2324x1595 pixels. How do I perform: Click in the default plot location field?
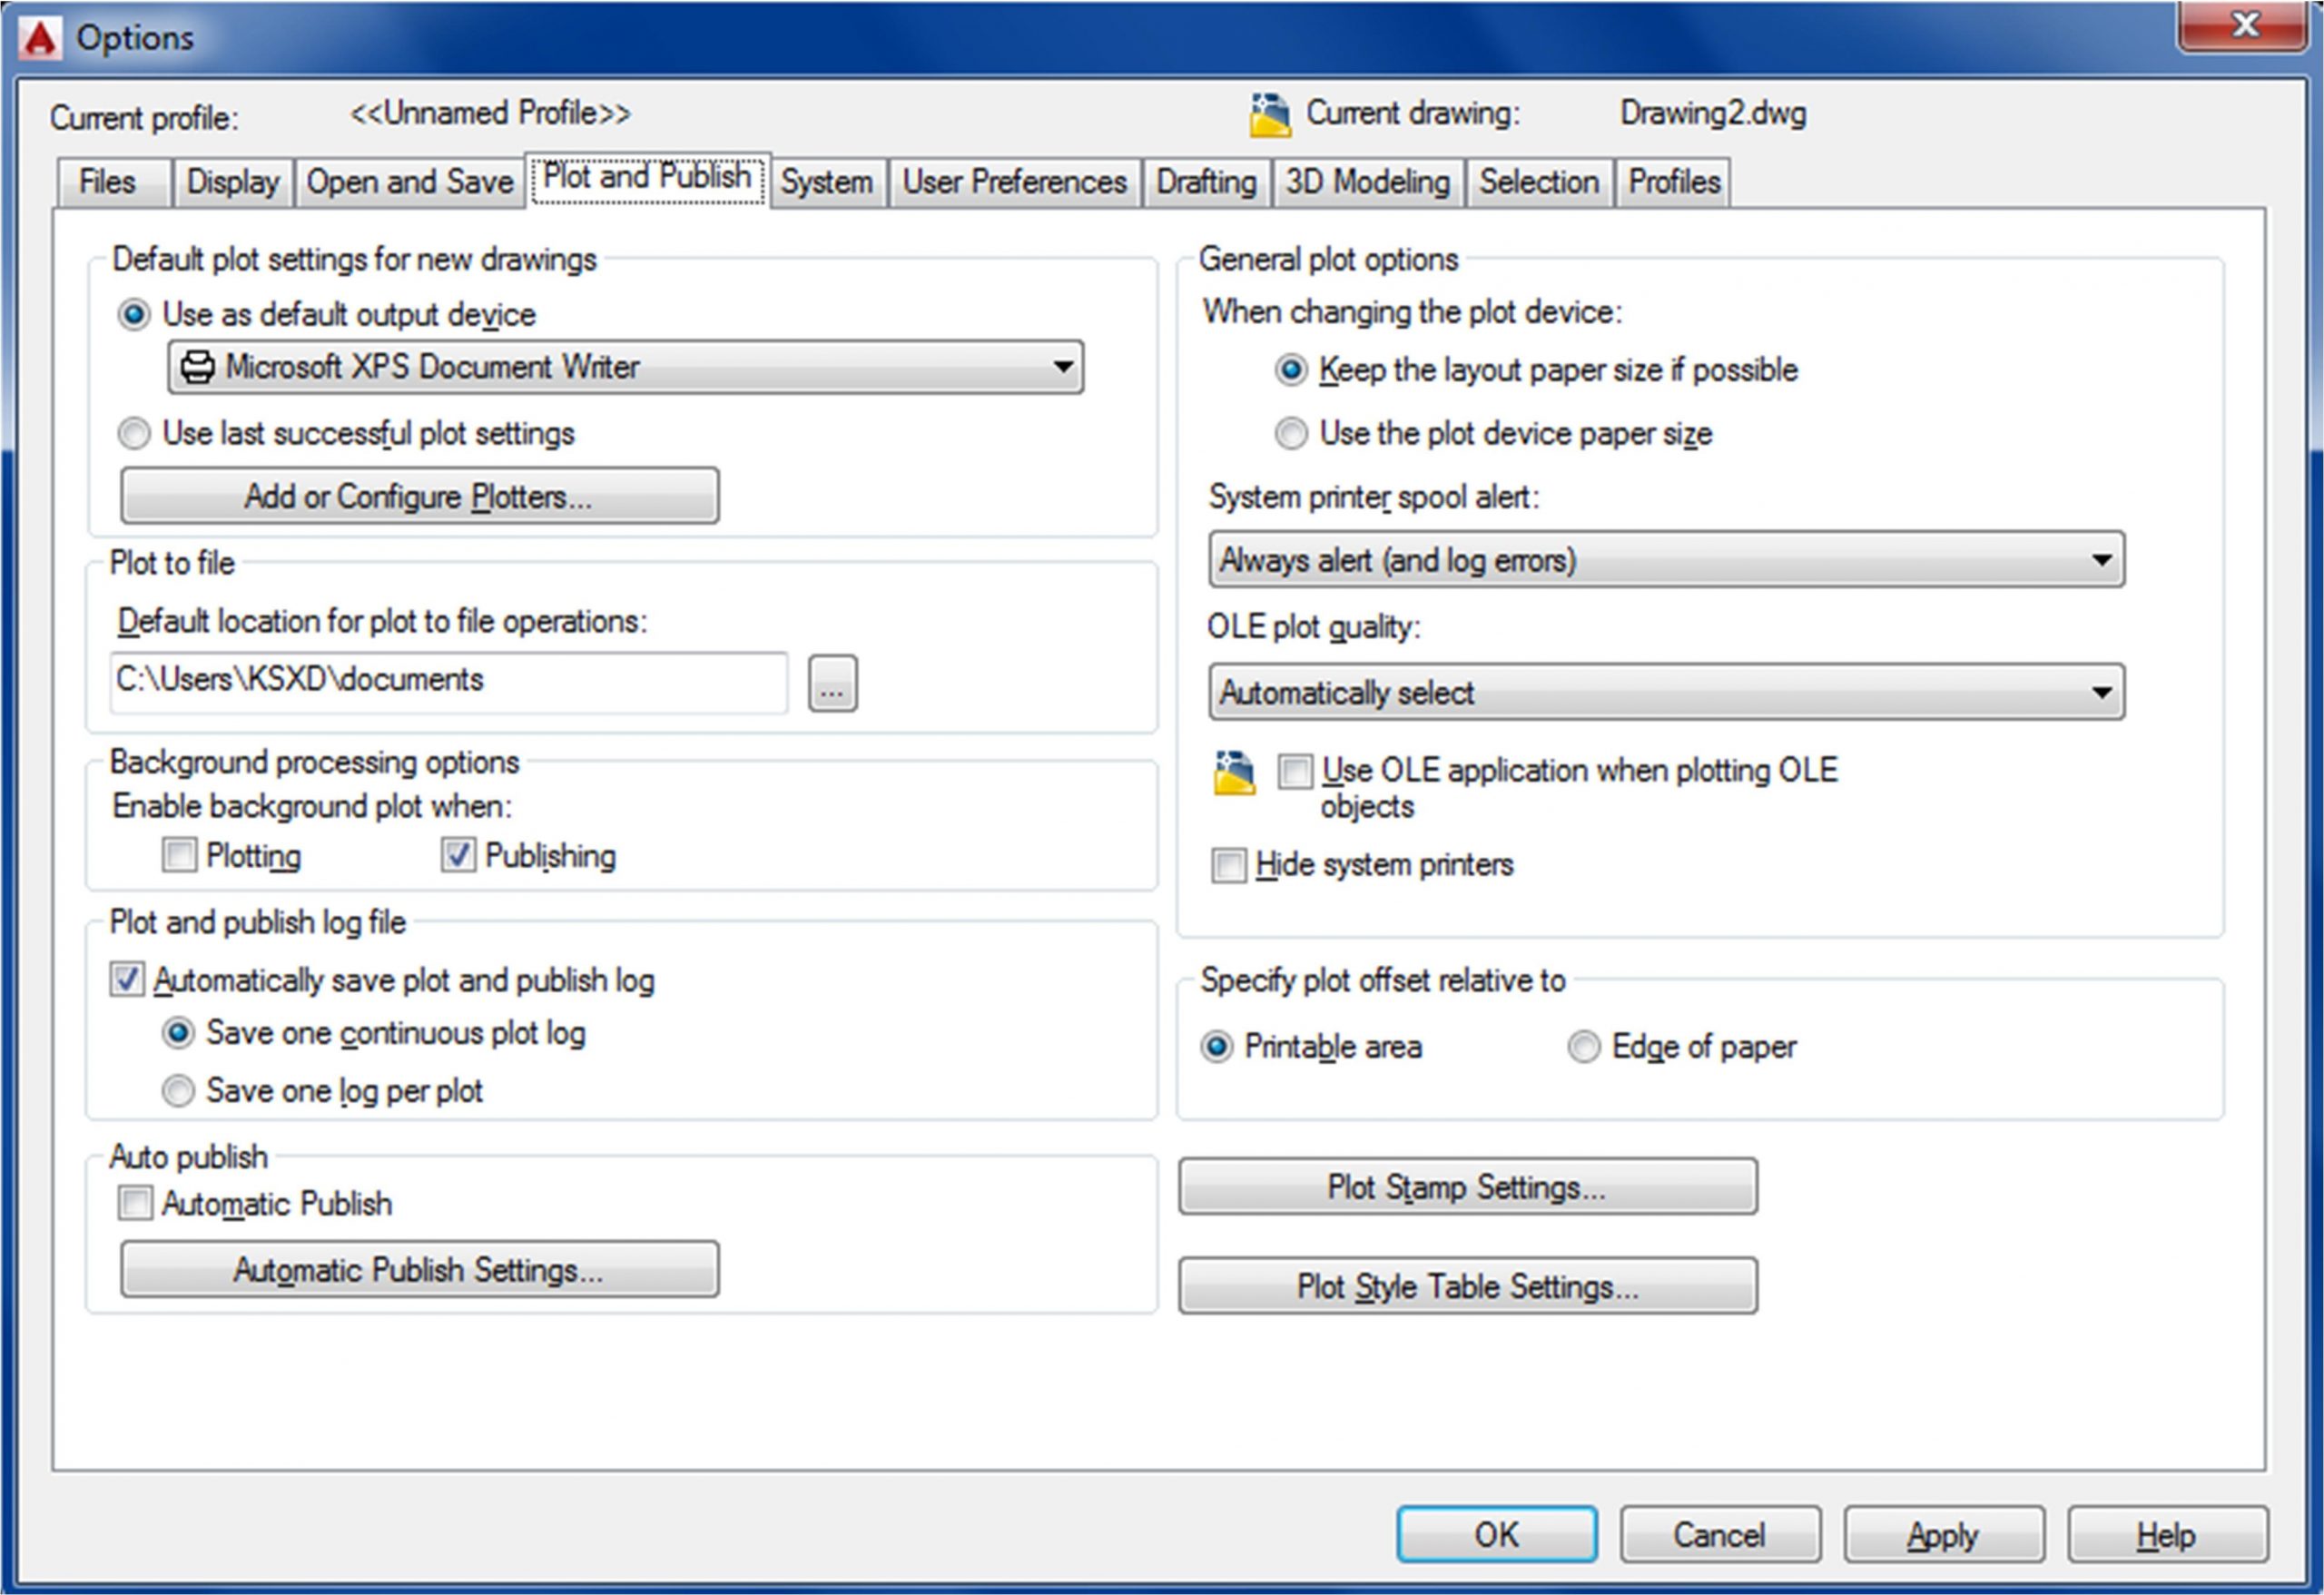448,682
